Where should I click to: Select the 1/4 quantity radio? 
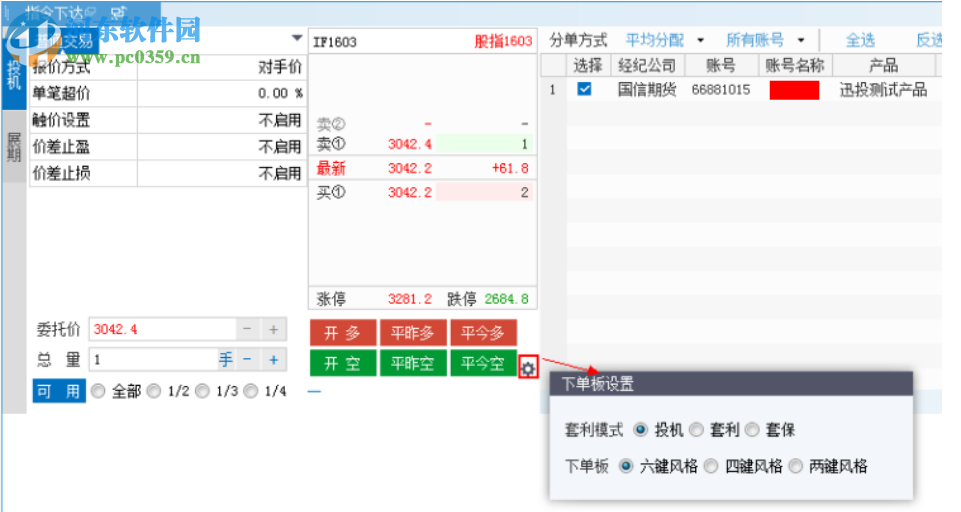(x=251, y=391)
